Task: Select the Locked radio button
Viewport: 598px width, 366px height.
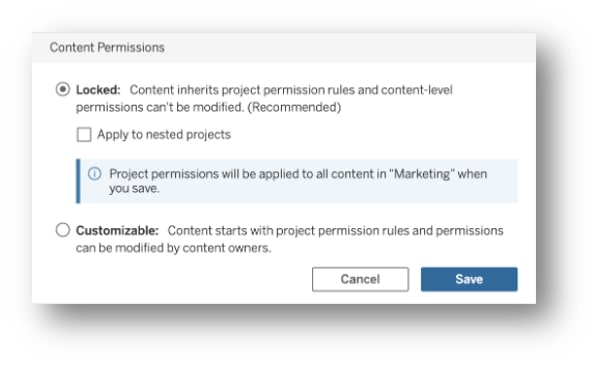Action: click(x=63, y=89)
